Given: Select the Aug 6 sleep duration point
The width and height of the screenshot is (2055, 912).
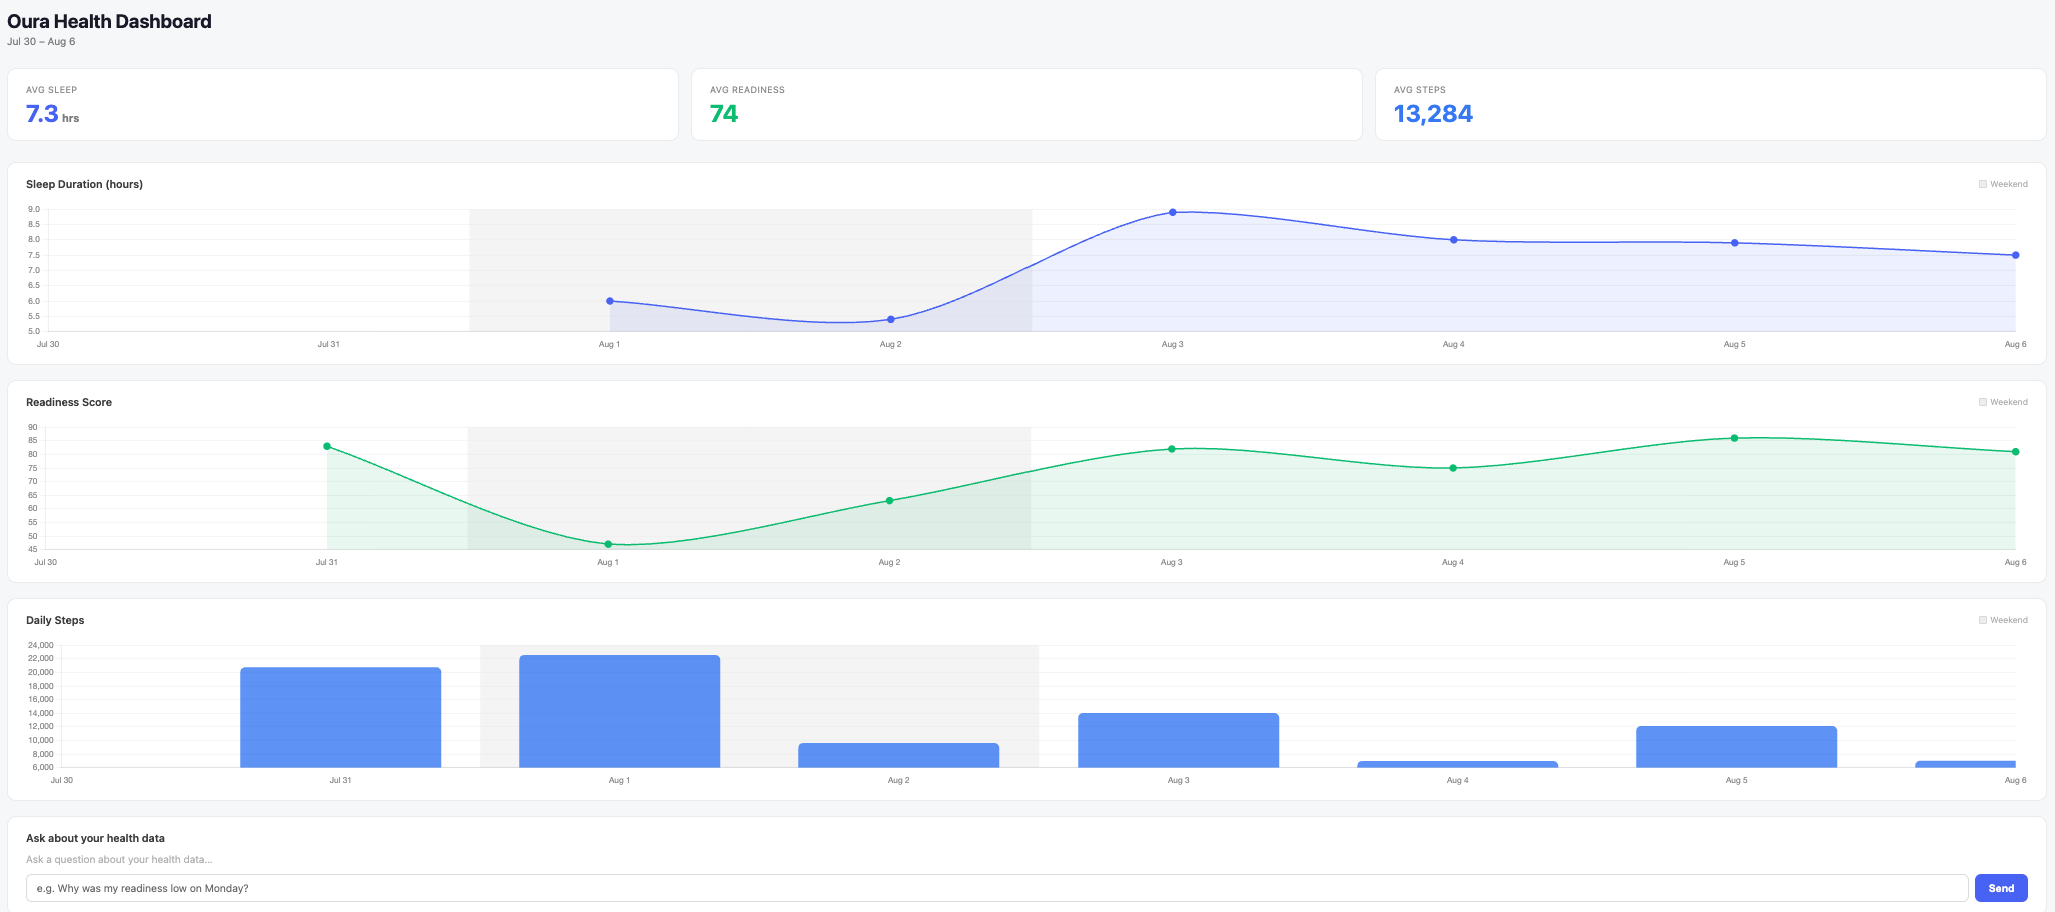Looking at the screenshot, I should [x=2015, y=255].
